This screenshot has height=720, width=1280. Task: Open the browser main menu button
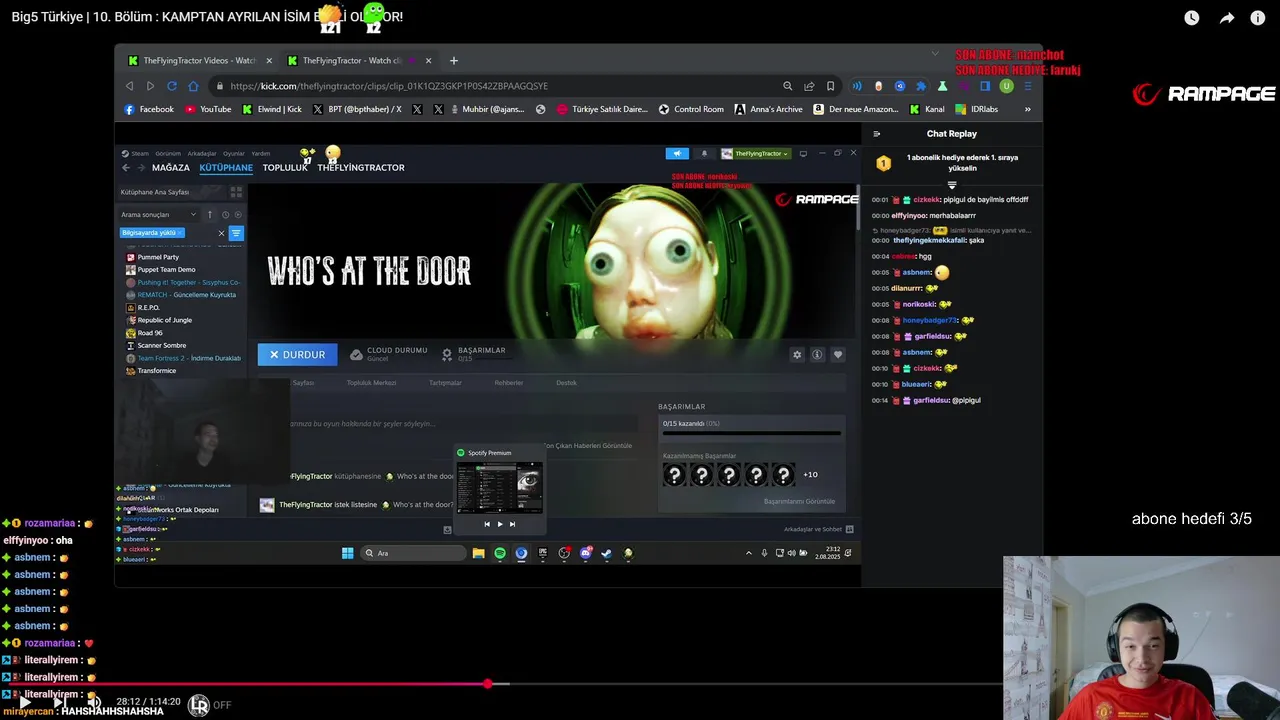click(x=1027, y=86)
